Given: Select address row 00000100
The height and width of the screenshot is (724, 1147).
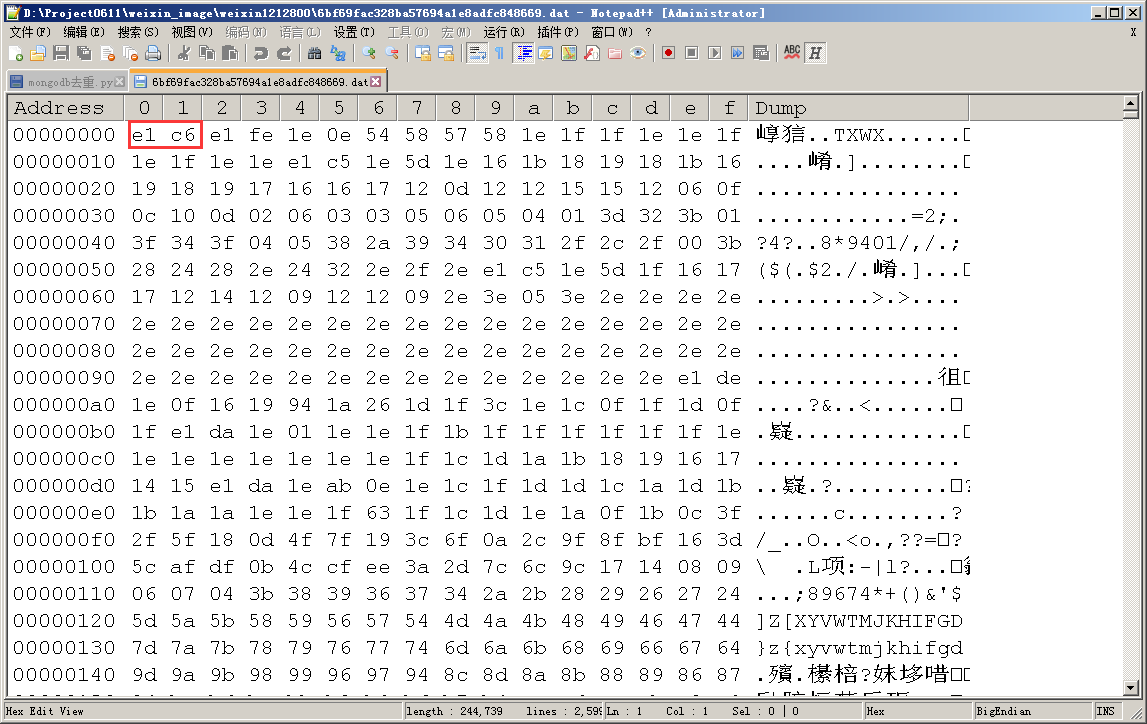Looking at the screenshot, I should [64, 567].
